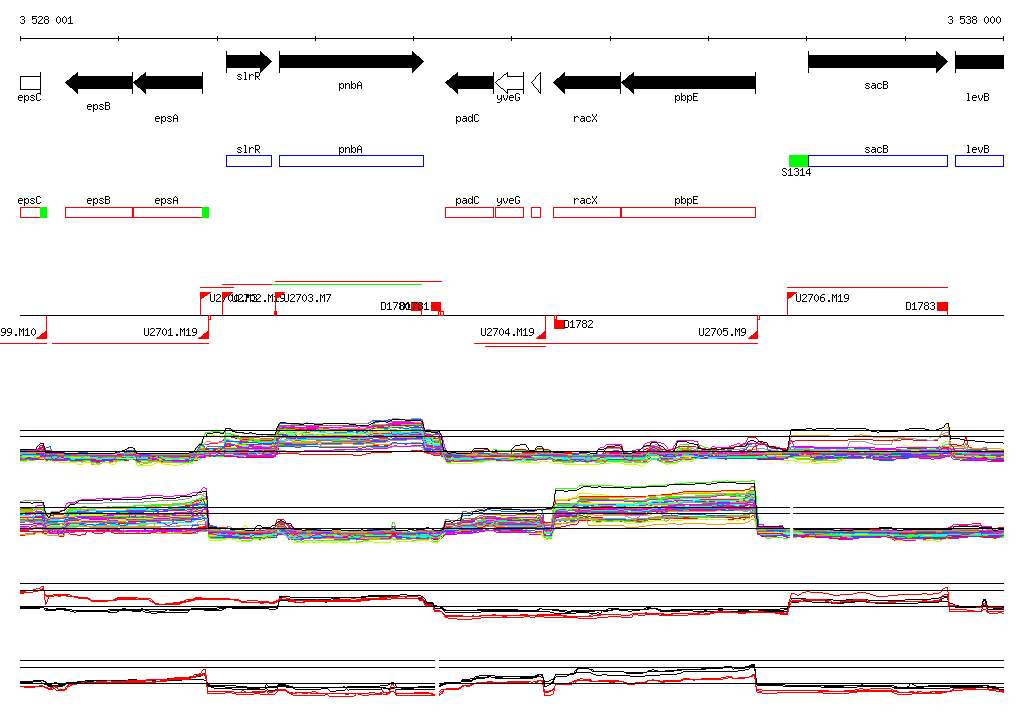
Task: Click the epsA label under the black arrow
Action: 167,118
